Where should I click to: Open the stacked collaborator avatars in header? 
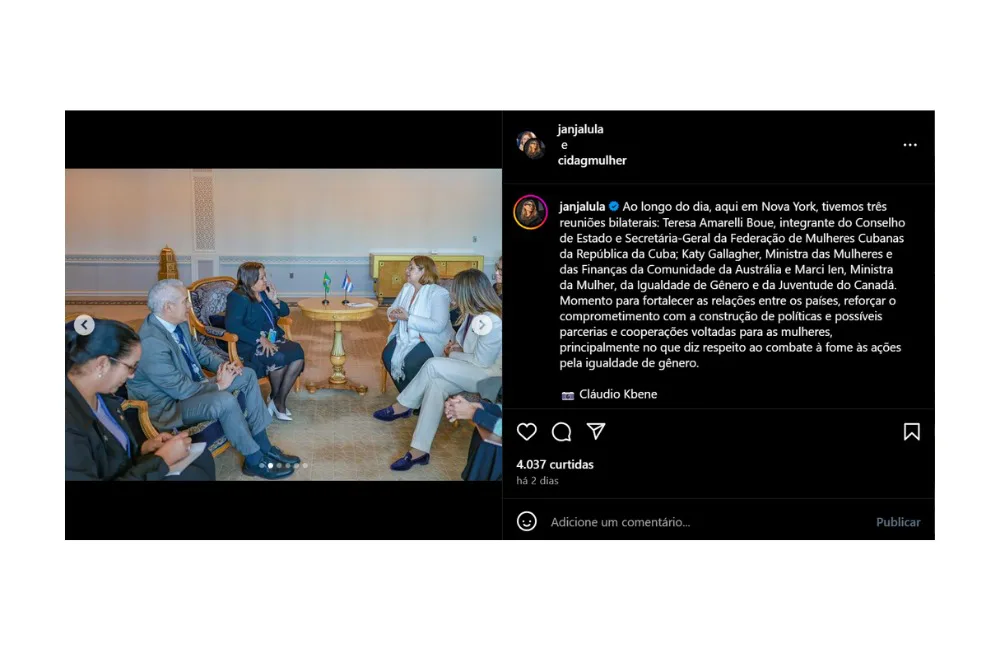click(530, 145)
